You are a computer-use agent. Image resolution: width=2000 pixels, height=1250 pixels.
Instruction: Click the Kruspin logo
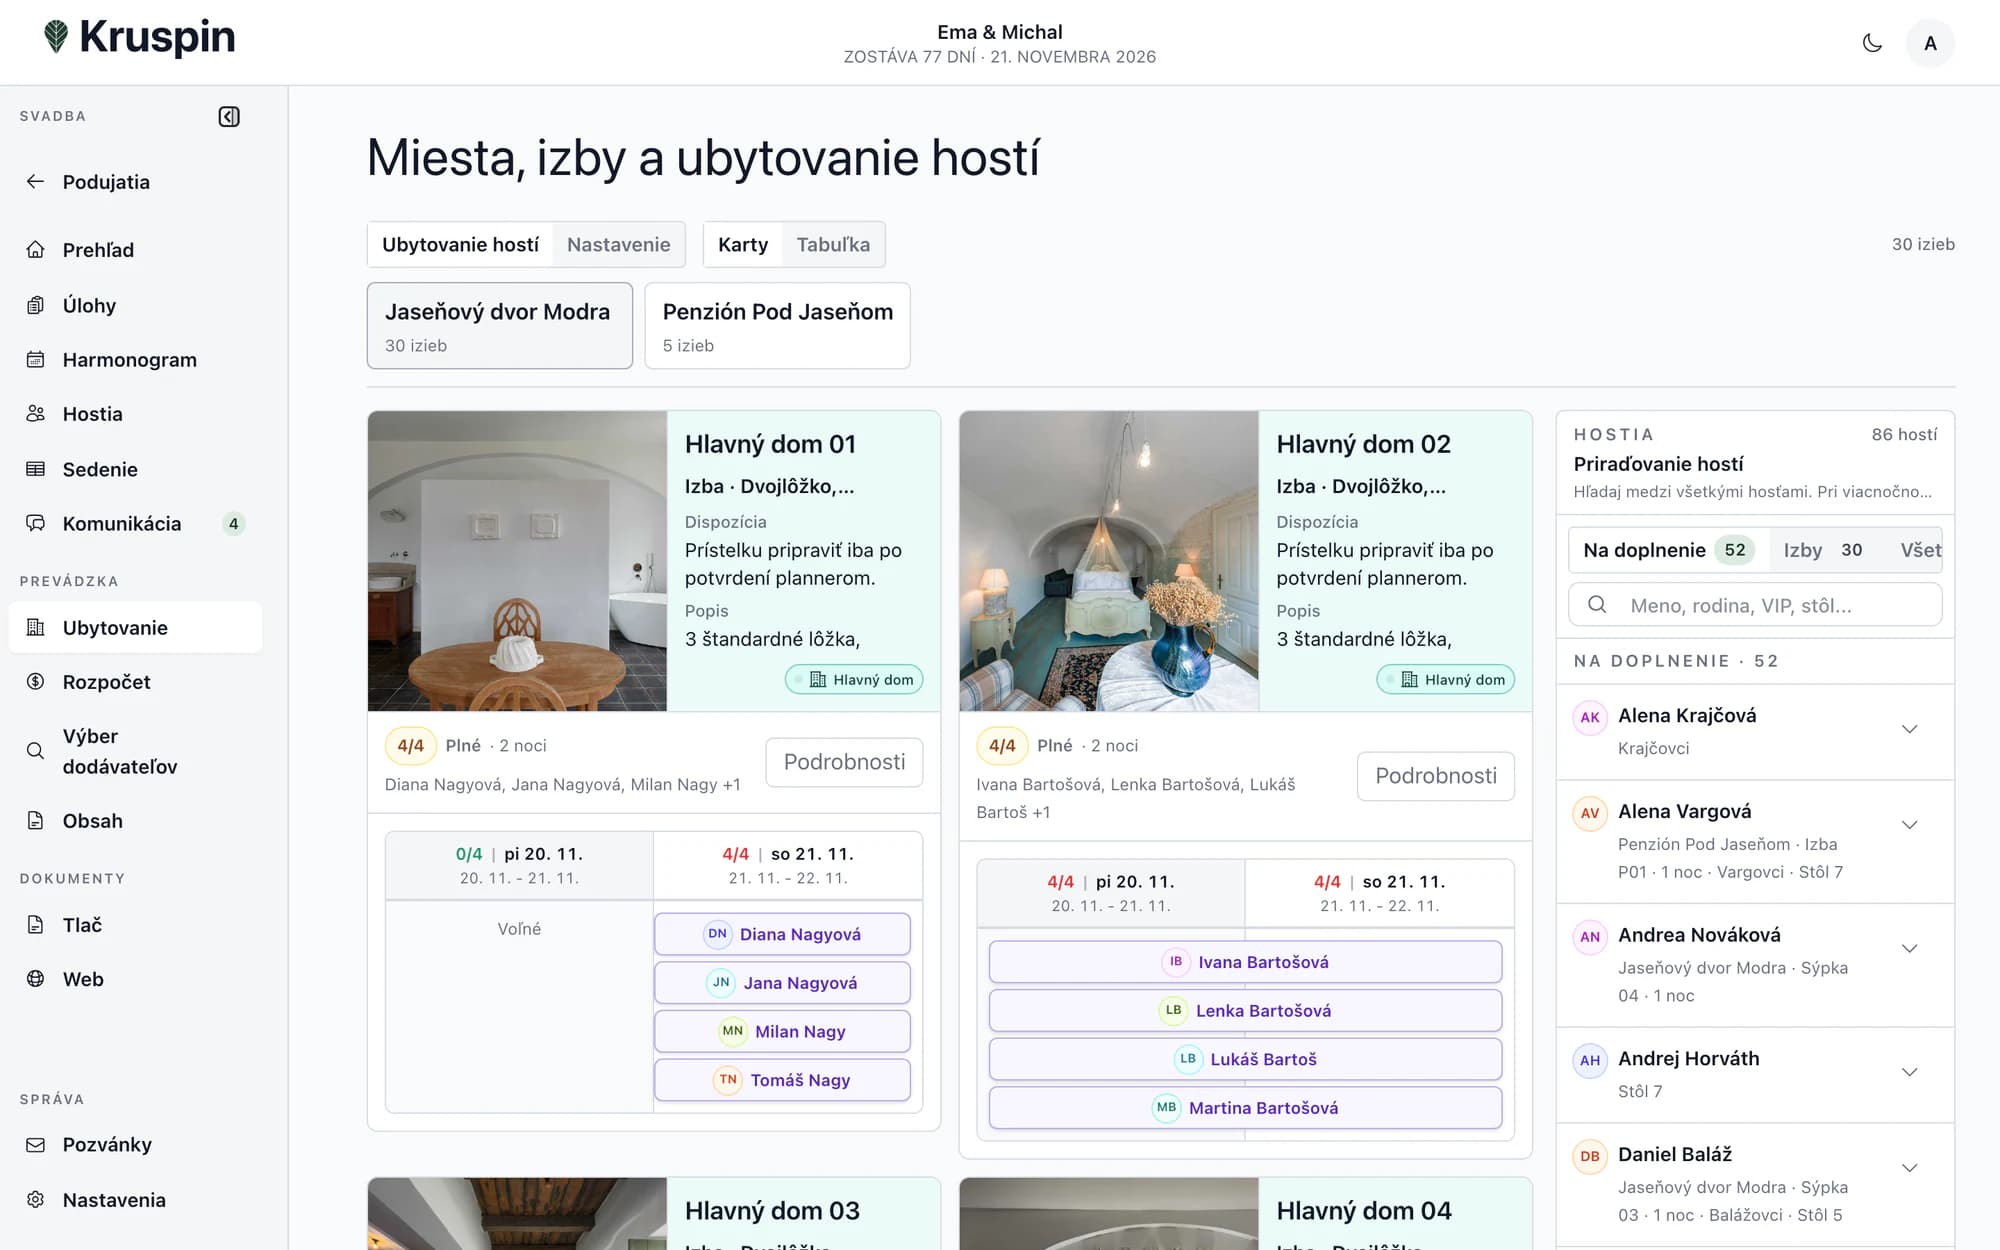point(140,37)
